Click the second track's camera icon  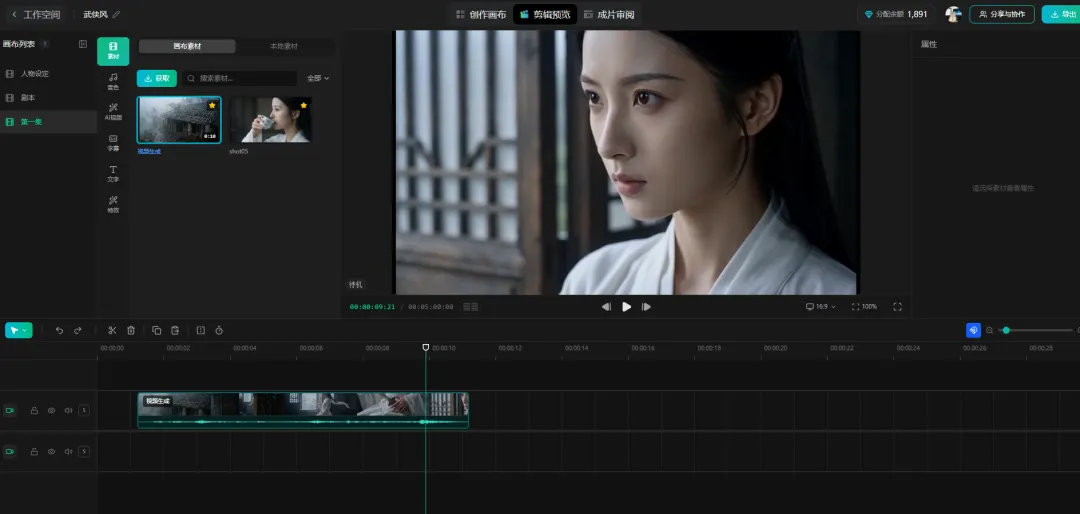[10, 452]
